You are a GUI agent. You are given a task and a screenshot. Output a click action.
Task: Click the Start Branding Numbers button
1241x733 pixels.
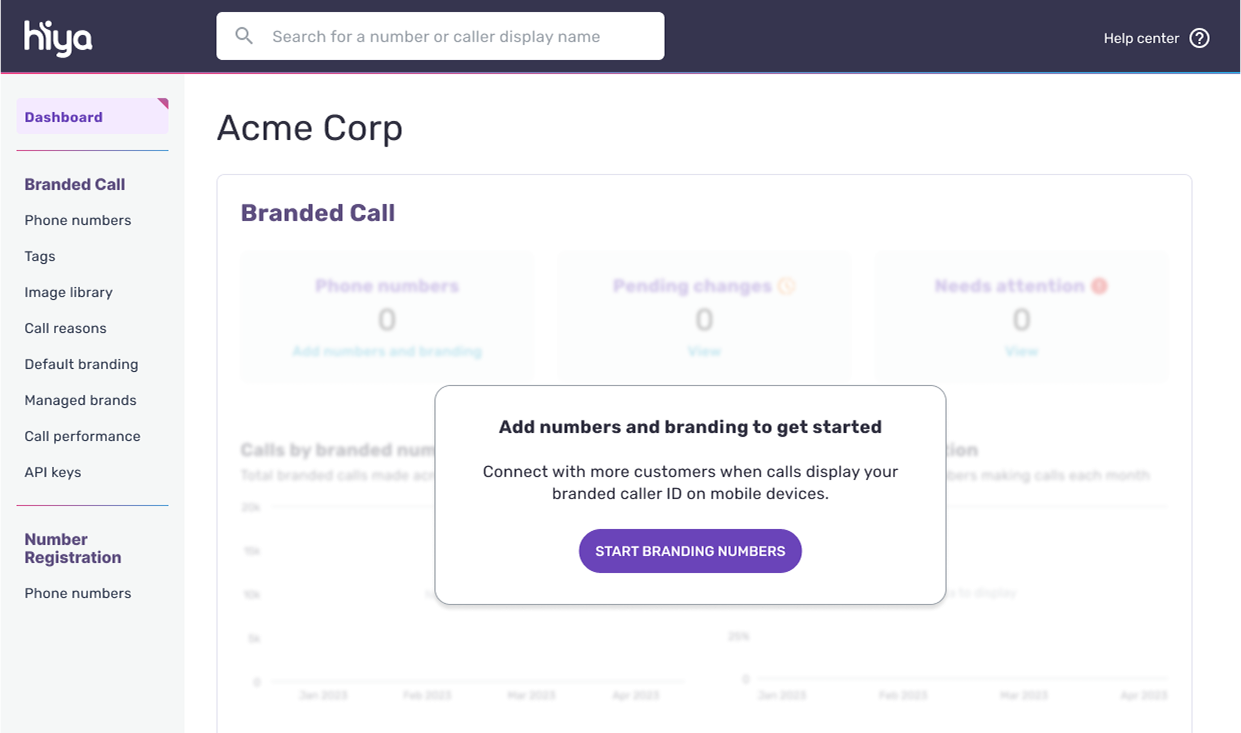pyautogui.click(x=690, y=551)
